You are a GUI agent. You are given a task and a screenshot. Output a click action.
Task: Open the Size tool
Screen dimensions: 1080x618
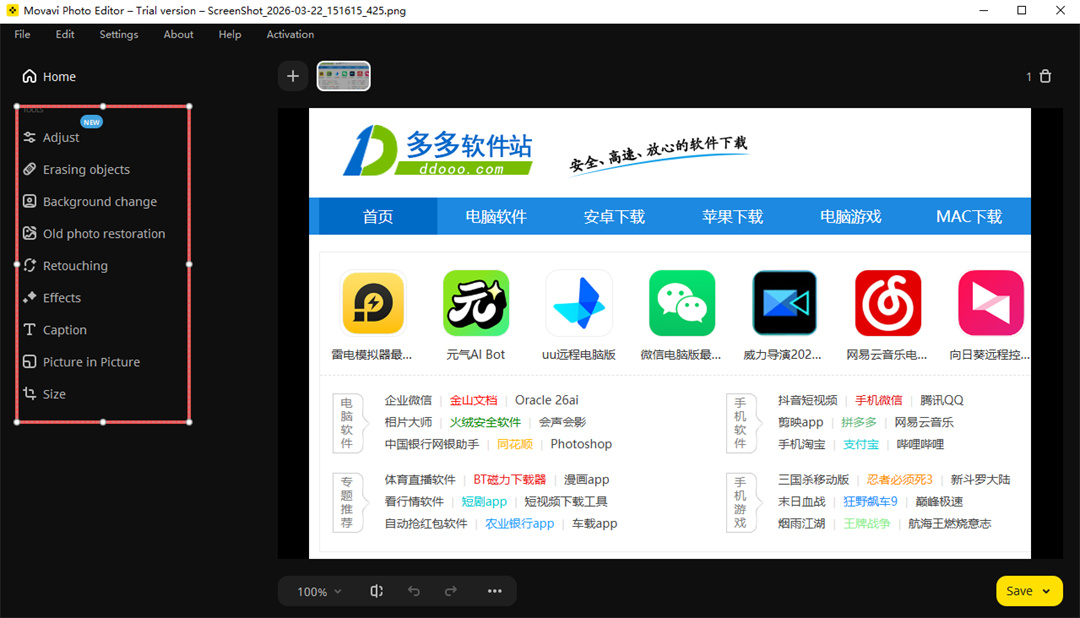(44, 393)
